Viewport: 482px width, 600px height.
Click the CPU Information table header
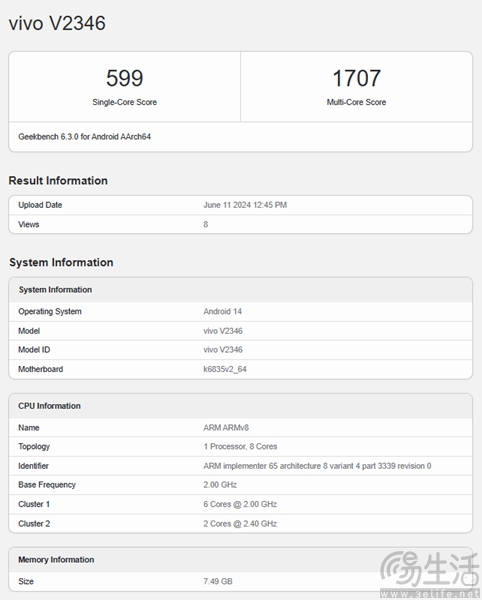[x=49, y=406]
